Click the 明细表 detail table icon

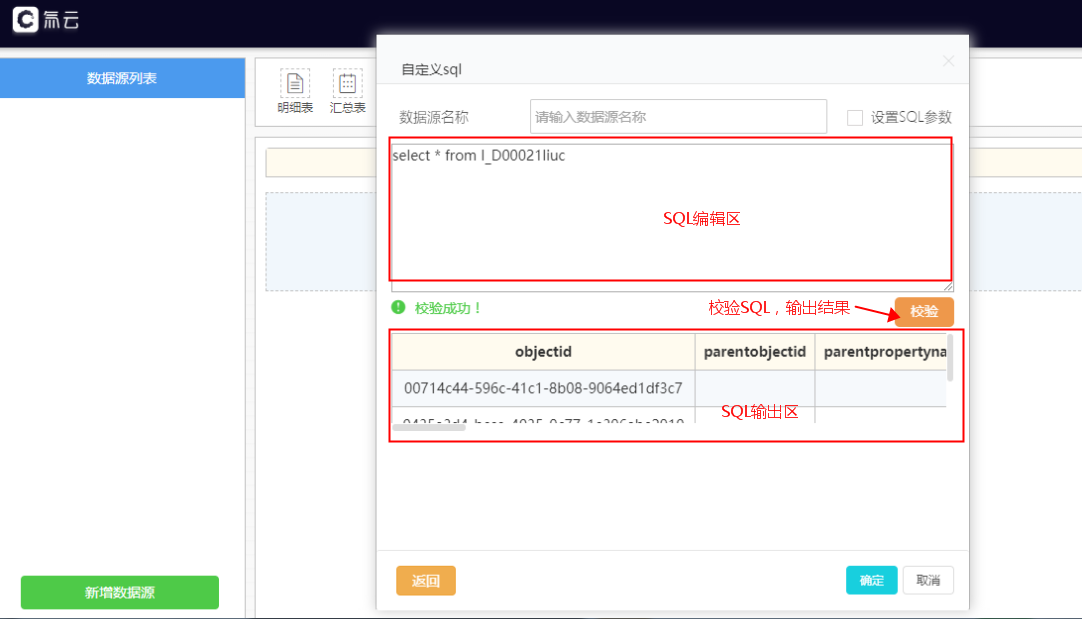[295, 84]
